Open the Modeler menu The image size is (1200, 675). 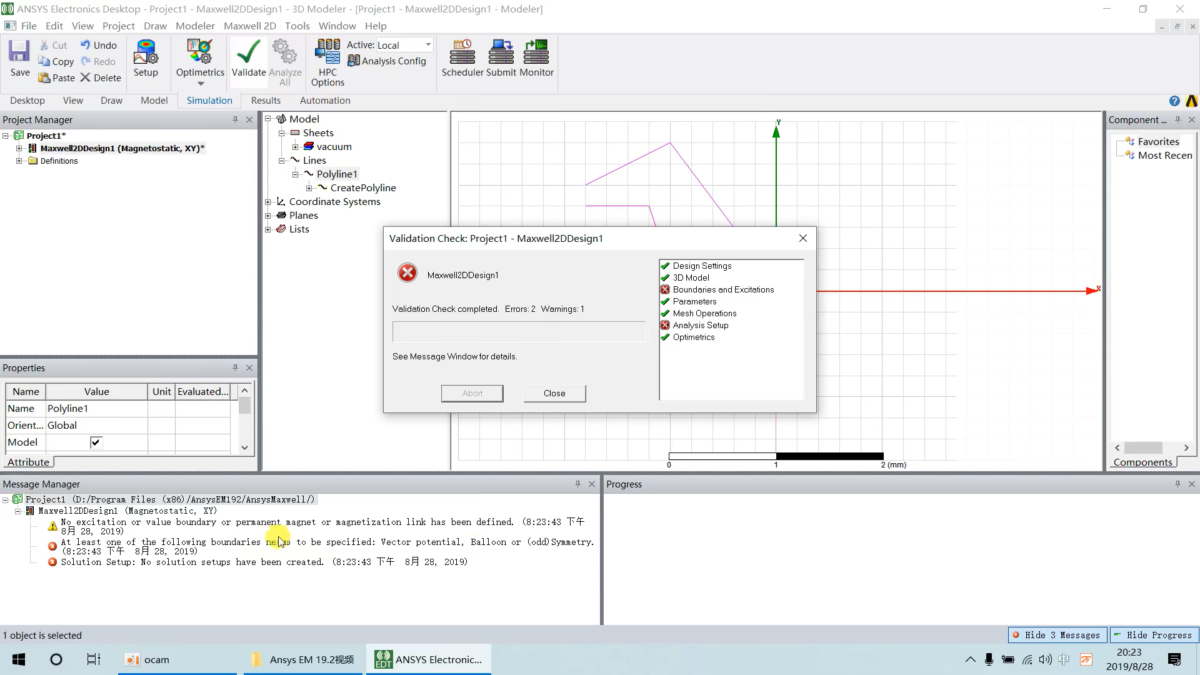coord(195,26)
